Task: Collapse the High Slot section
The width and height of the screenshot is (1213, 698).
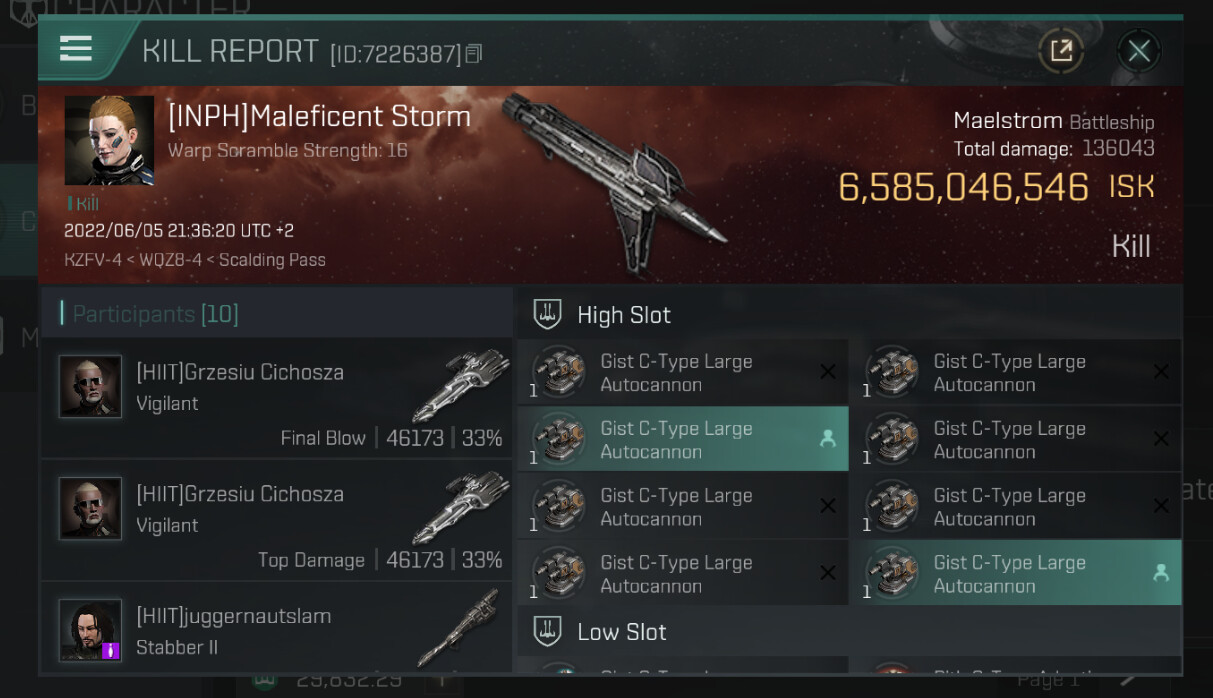Action: 623,315
